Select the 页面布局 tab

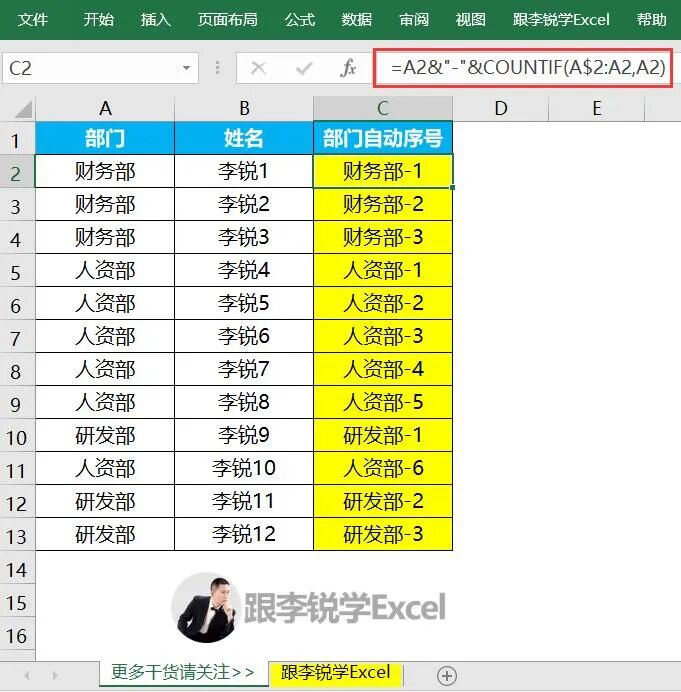point(227,19)
